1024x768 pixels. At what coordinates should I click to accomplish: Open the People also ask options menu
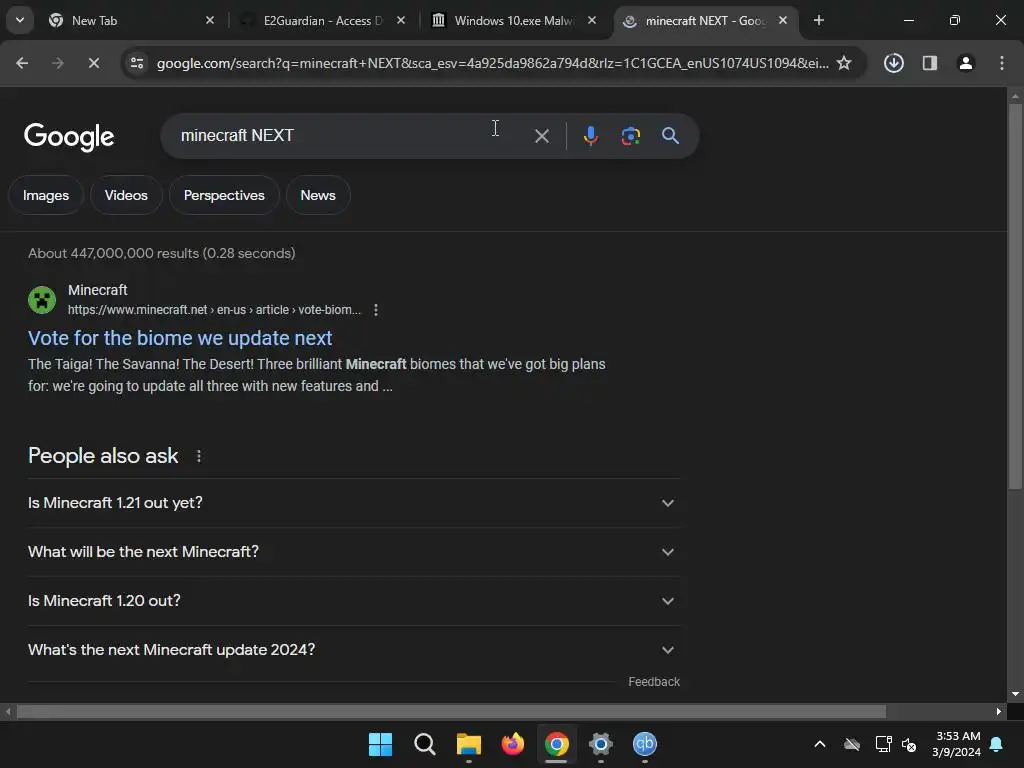[x=199, y=456]
